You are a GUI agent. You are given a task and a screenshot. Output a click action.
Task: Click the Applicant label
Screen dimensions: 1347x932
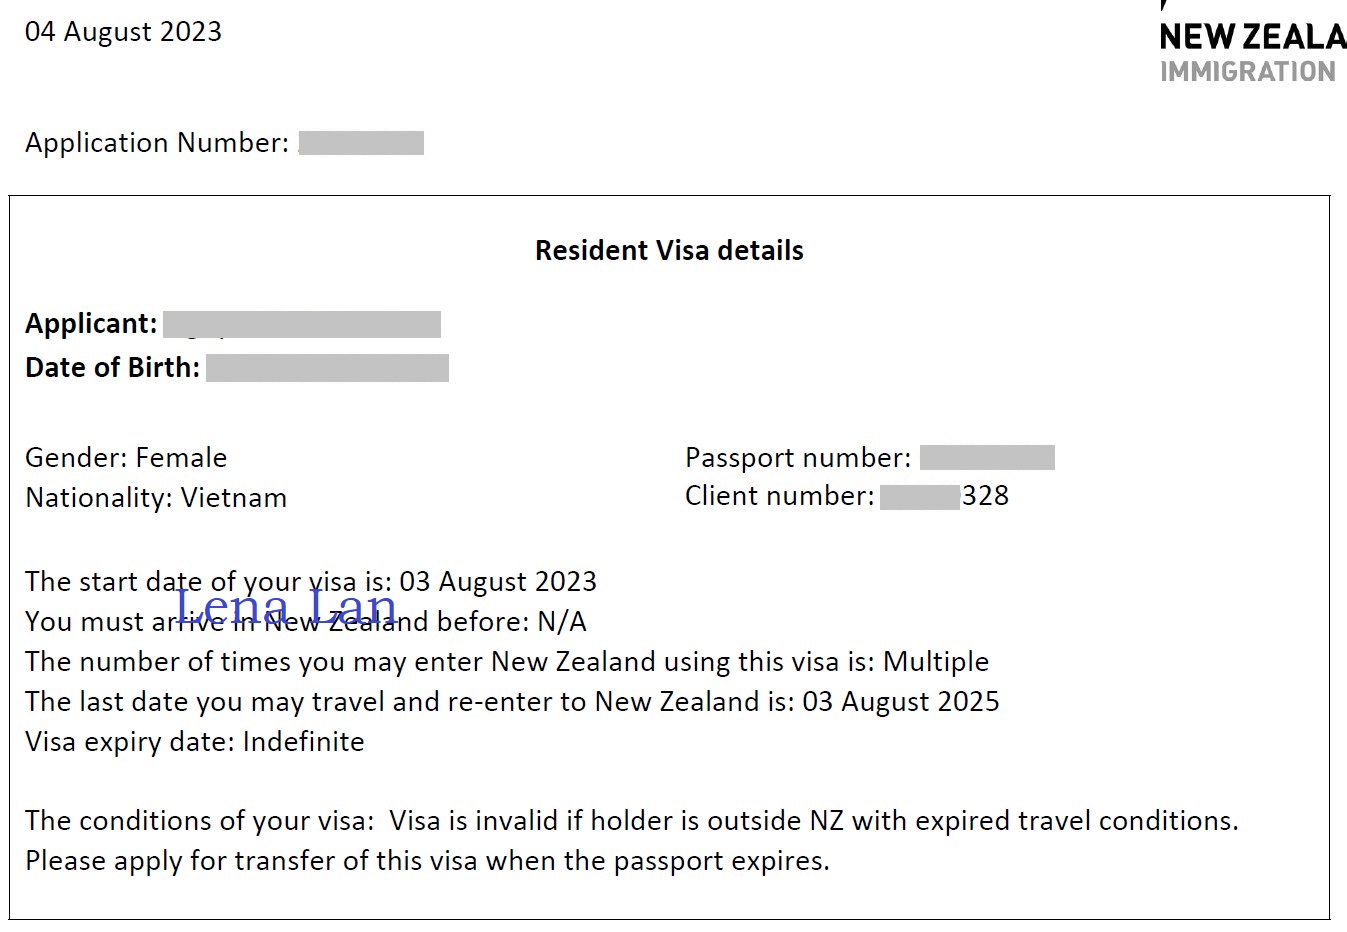[91, 324]
